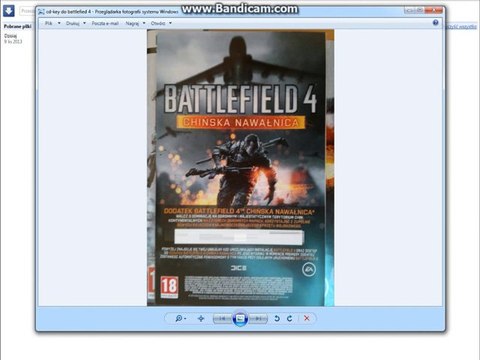Image resolution: width=480 pixels, height=360 pixels.
Task: Click the downloads arrow icon in the background window
Action: coord(8,11)
